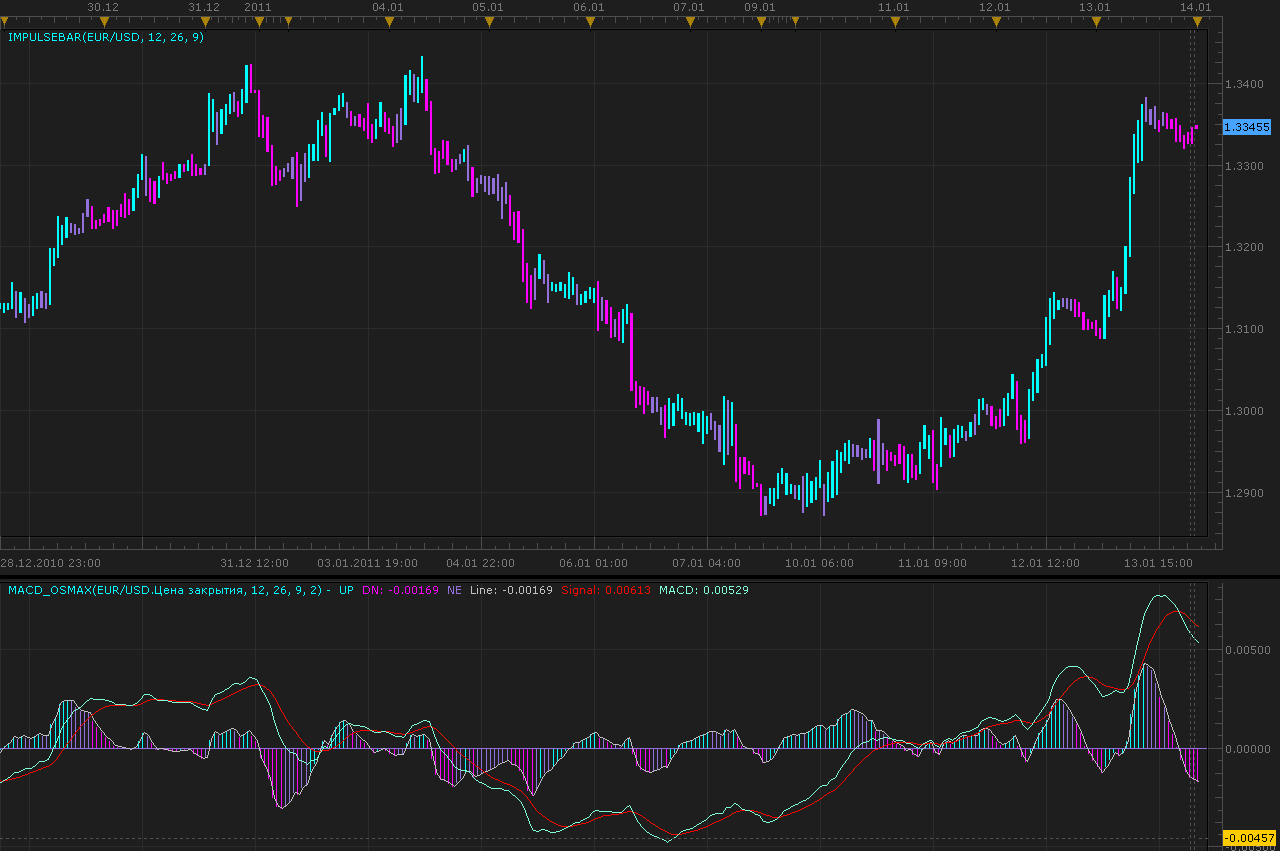The width and height of the screenshot is (1280, 851).
Task: Click the 1.3100 price axis label
Action: coord(1245,330)
